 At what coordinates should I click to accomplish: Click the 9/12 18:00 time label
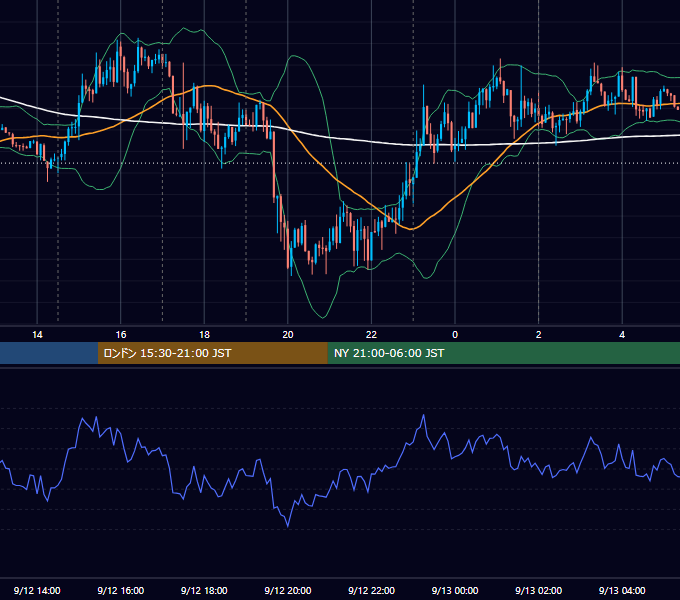point(204,590)
